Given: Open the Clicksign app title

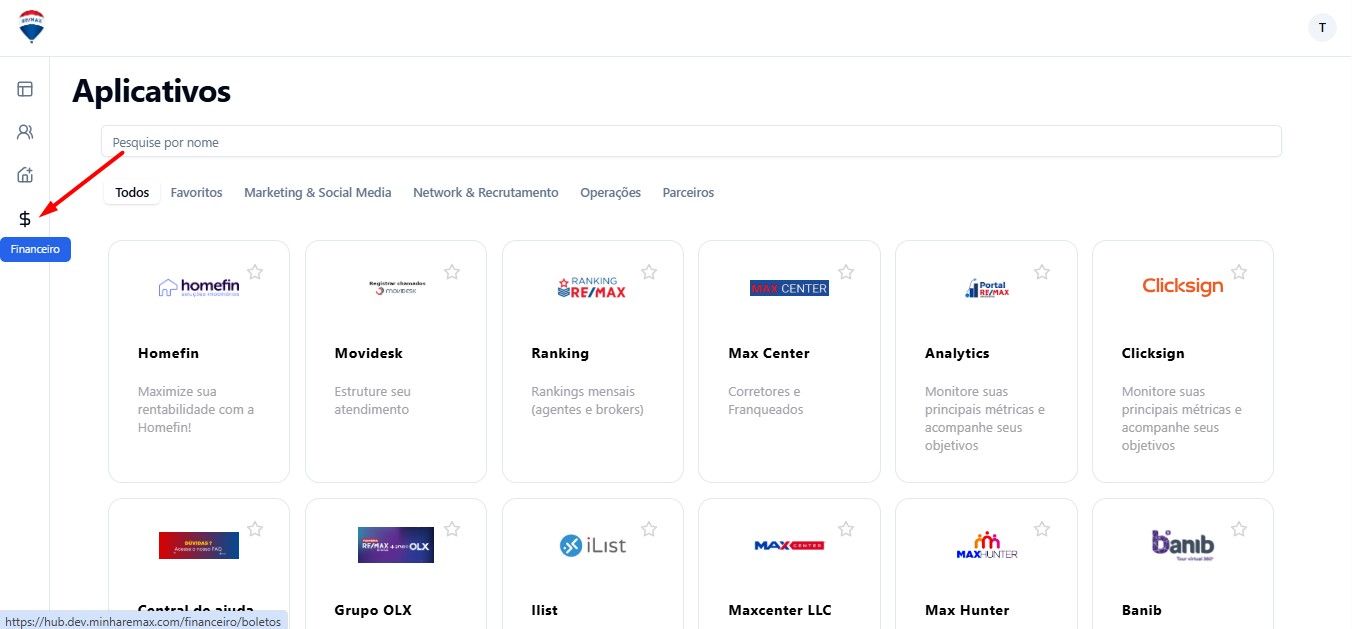Looking at the screenshot, I should pos(1153,353).
